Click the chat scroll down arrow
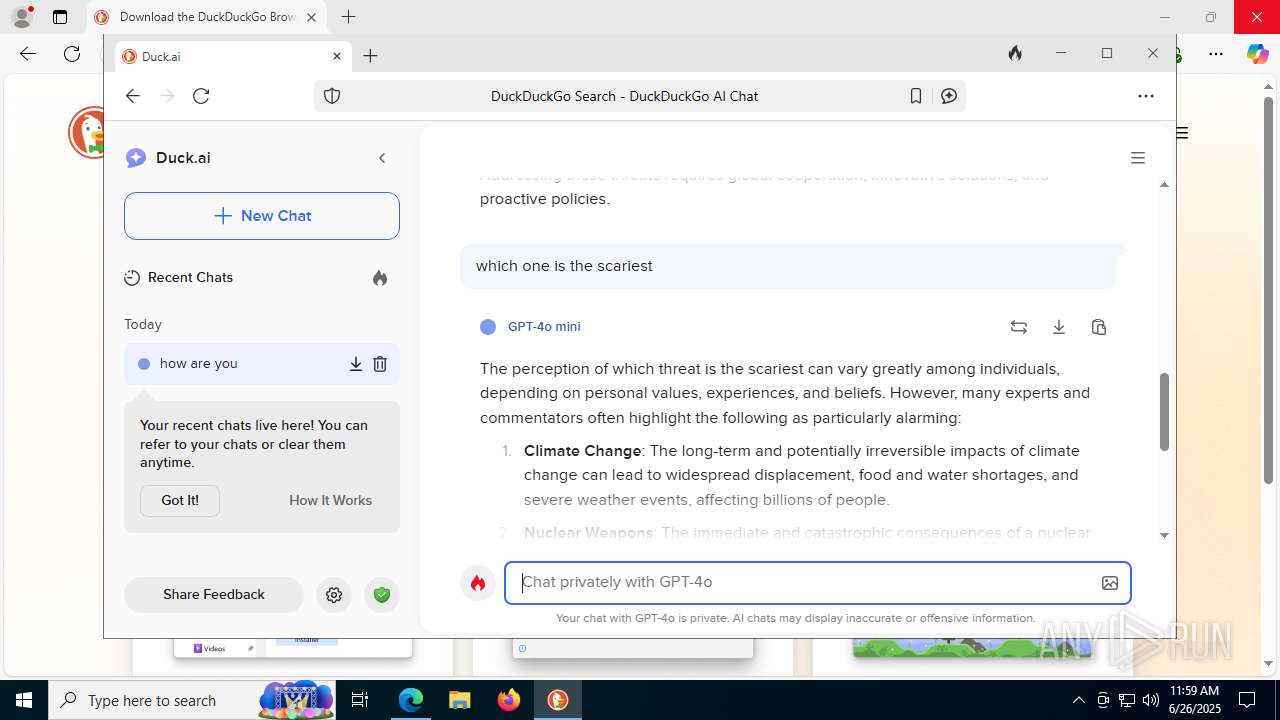 click(1164, 535)
